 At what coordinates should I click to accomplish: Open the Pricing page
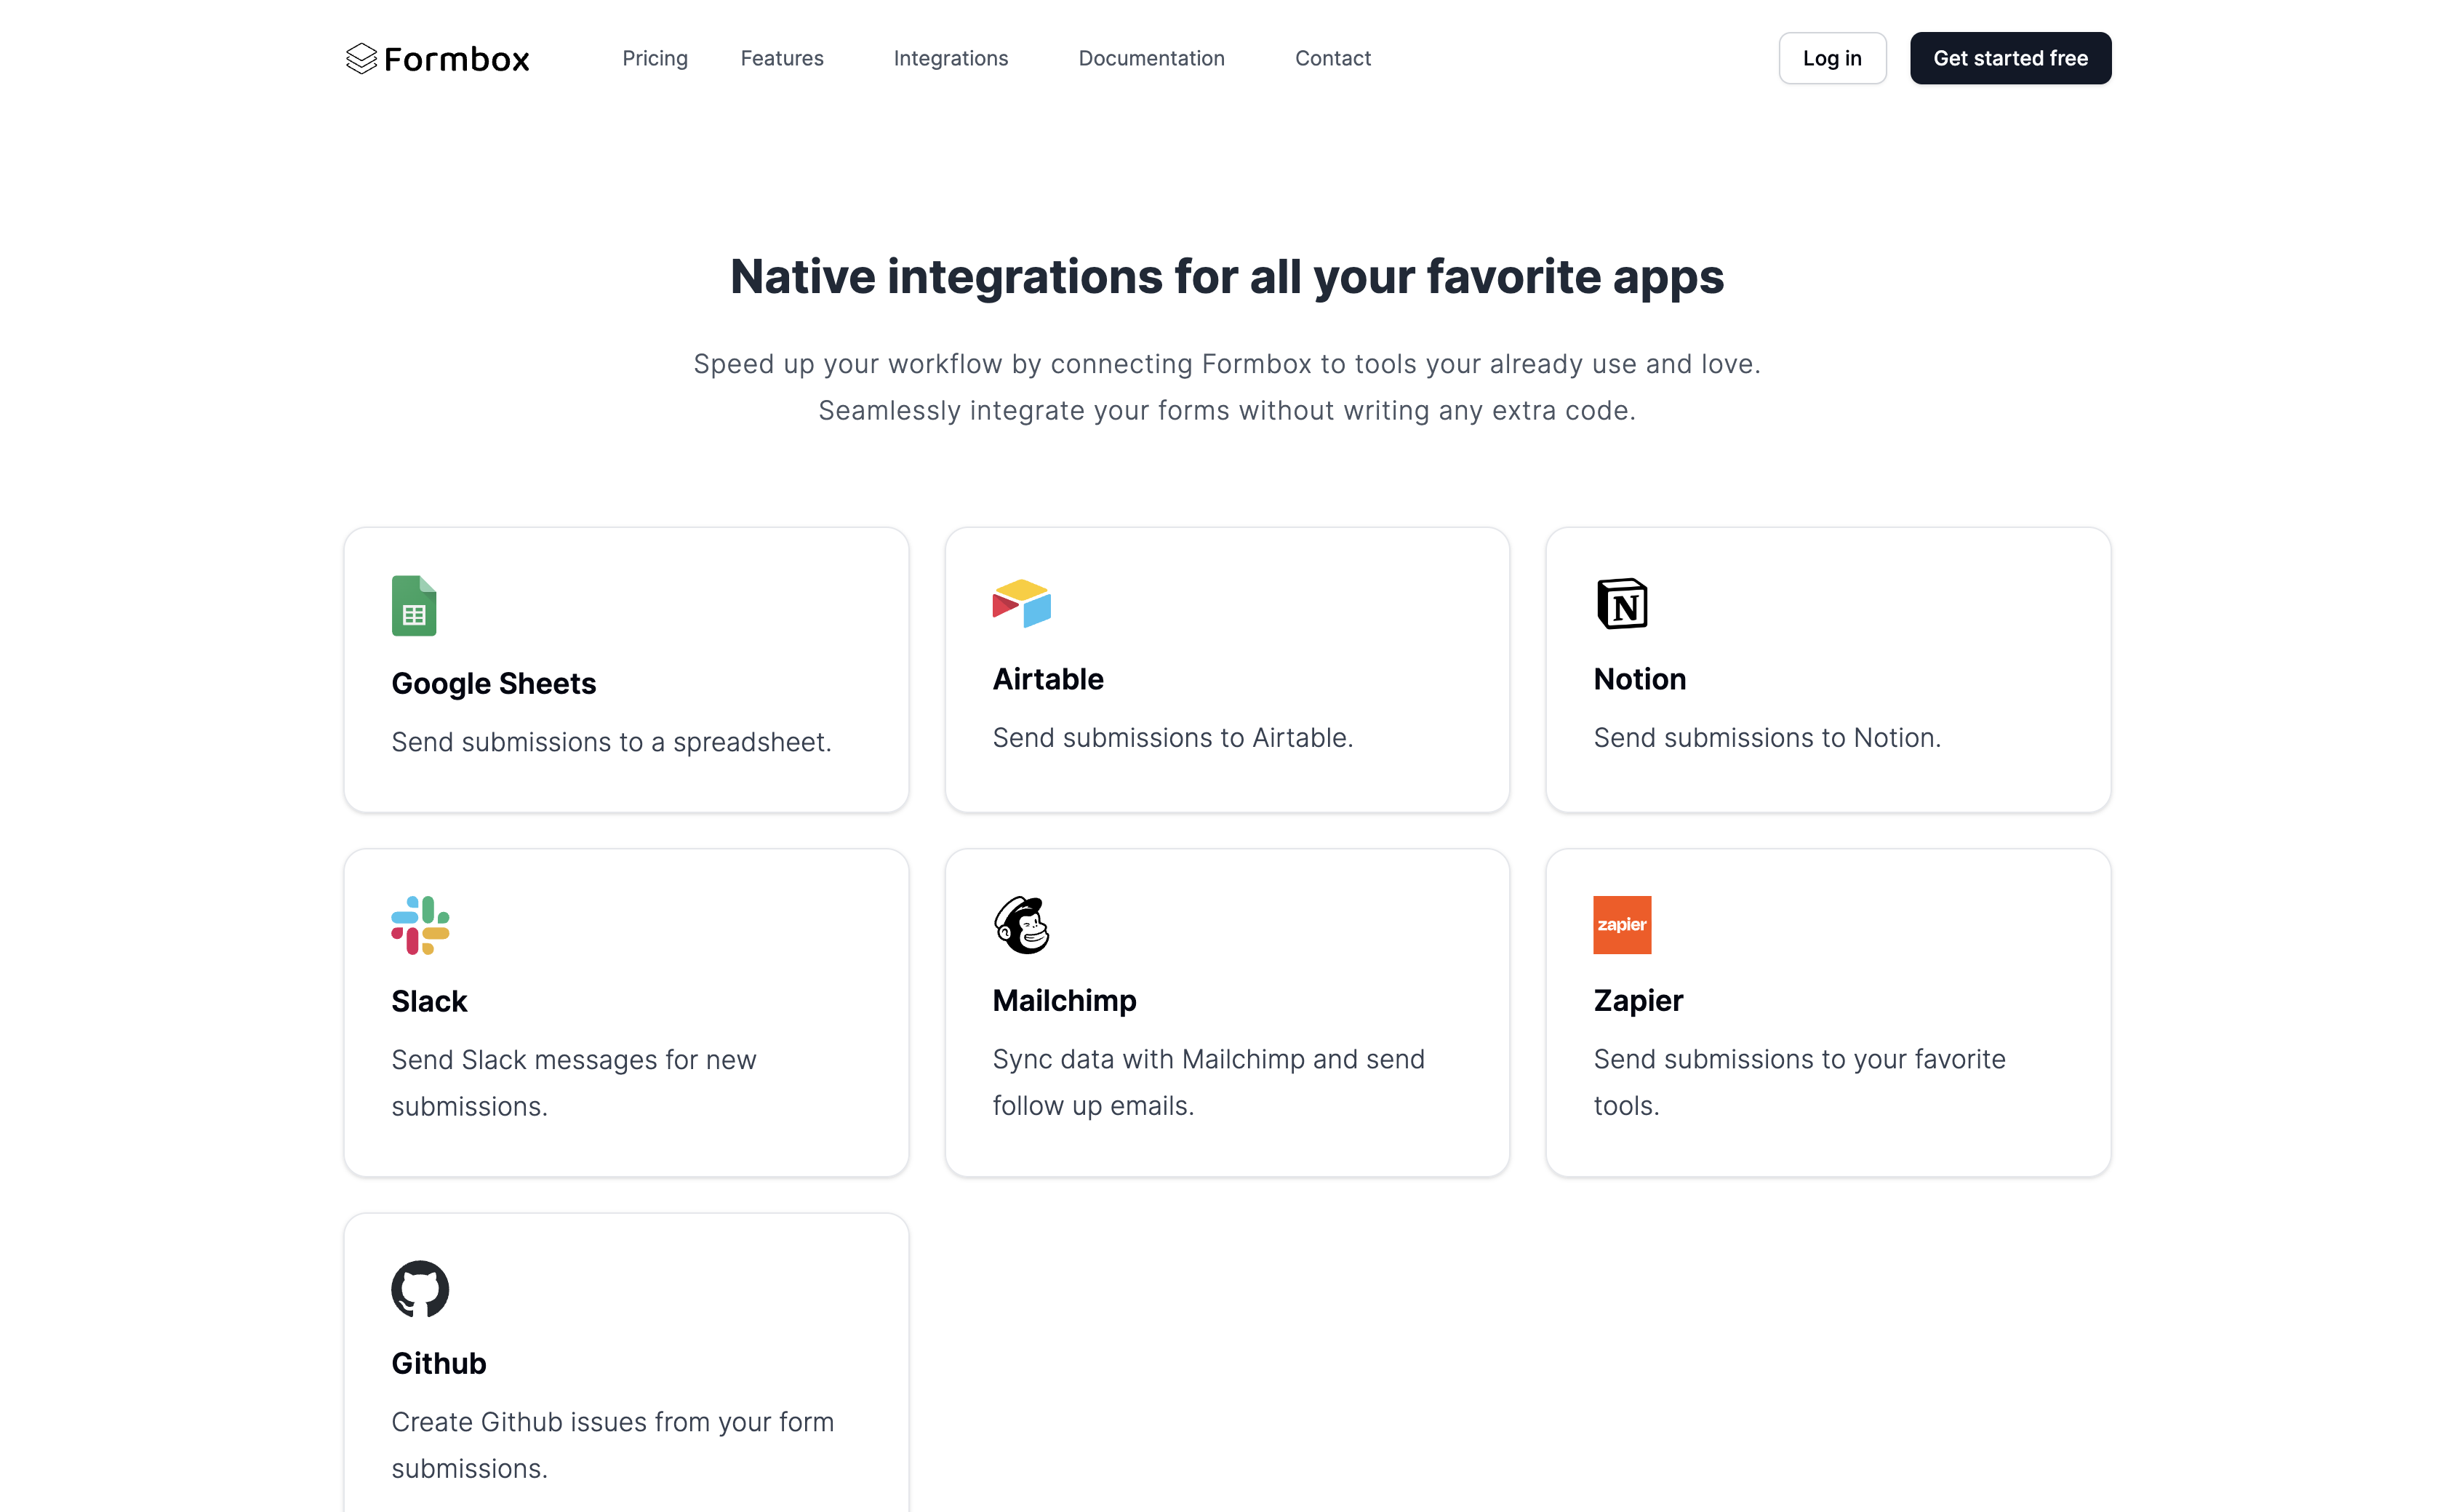(655, 58)
